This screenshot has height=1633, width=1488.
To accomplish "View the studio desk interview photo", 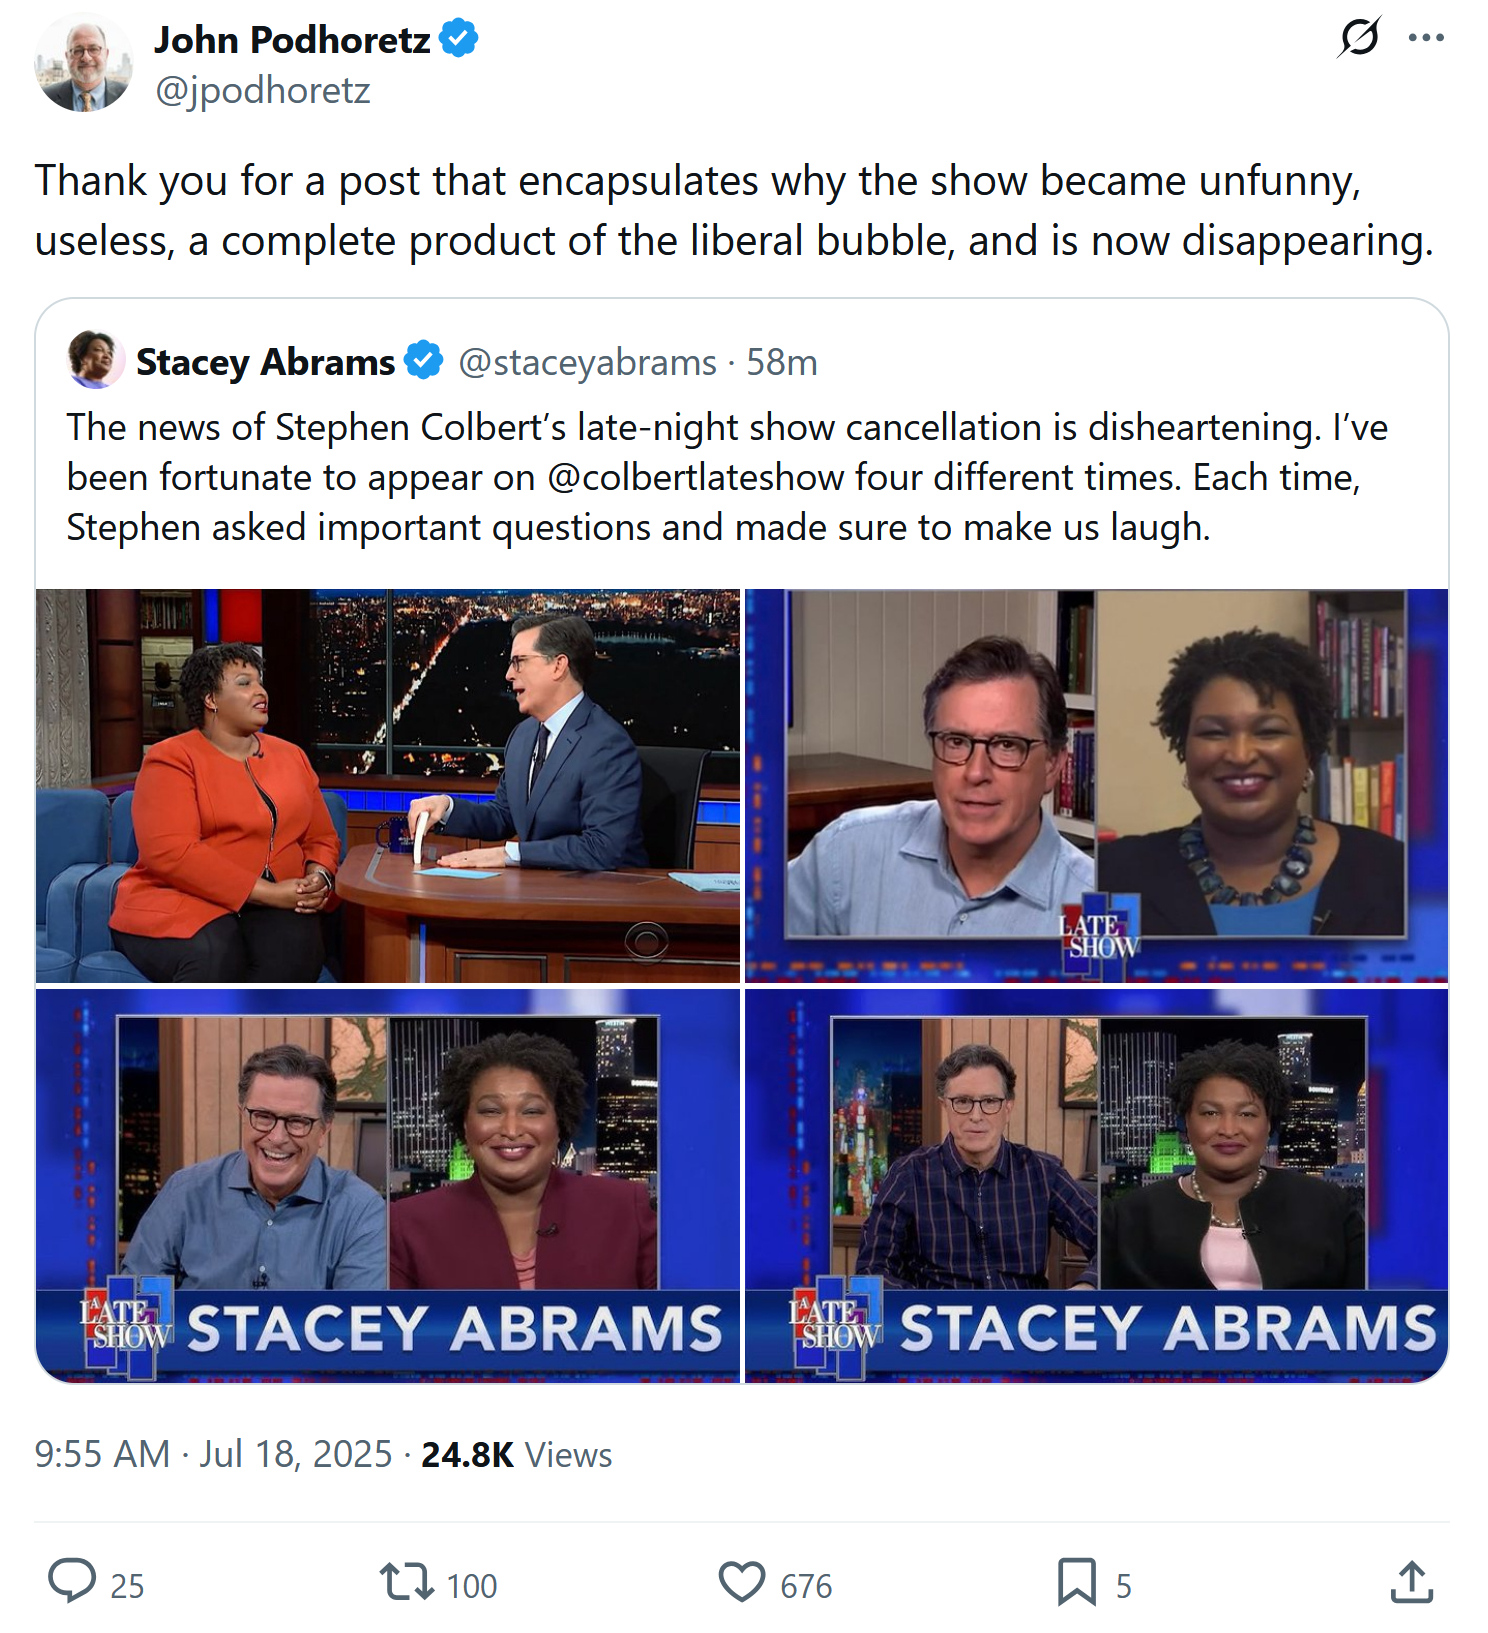I will 388,786.
